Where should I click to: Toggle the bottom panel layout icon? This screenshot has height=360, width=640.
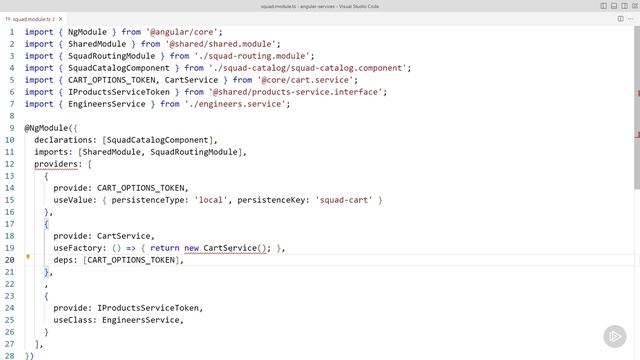point(614,6)
